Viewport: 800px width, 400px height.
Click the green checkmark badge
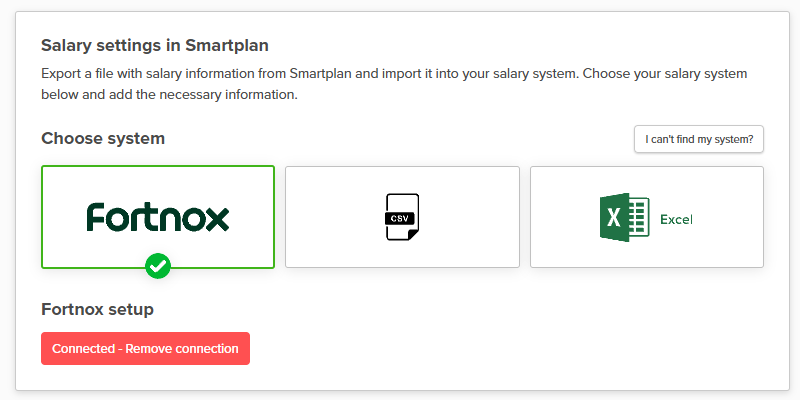(x=158, y=266)
